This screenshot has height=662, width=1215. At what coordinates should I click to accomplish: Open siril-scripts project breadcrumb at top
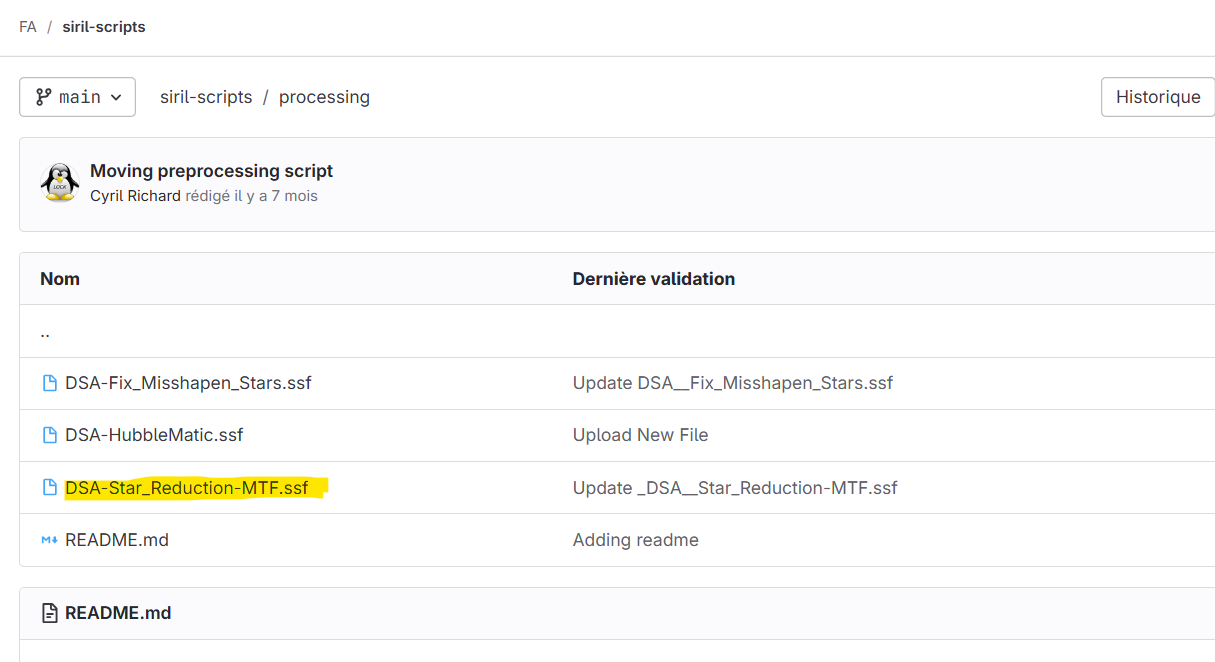[104, 27]
